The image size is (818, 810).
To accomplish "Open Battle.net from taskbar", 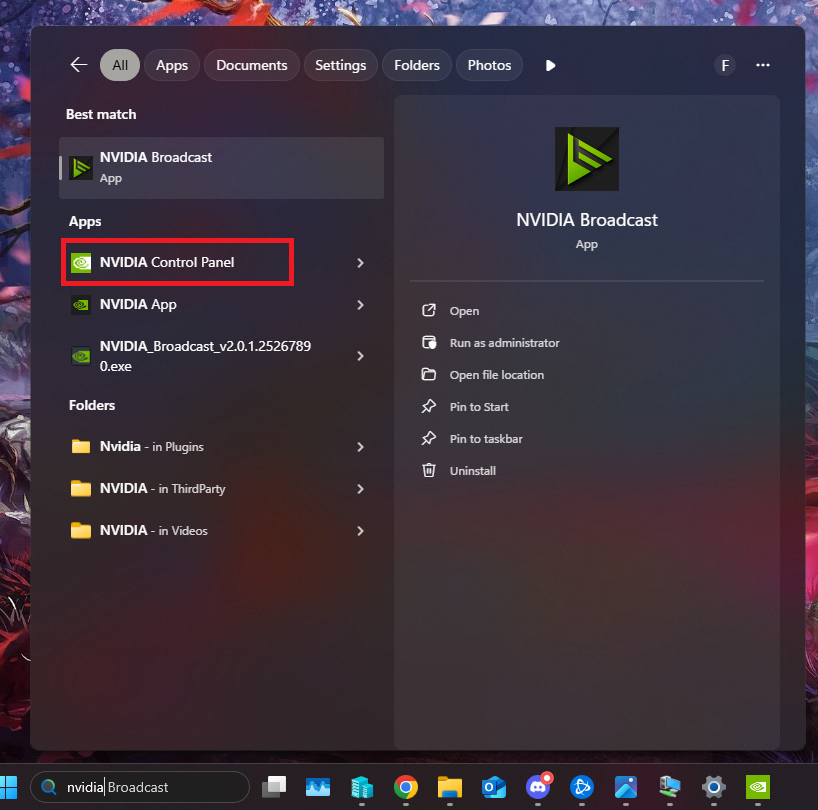I will pos(582,787).
